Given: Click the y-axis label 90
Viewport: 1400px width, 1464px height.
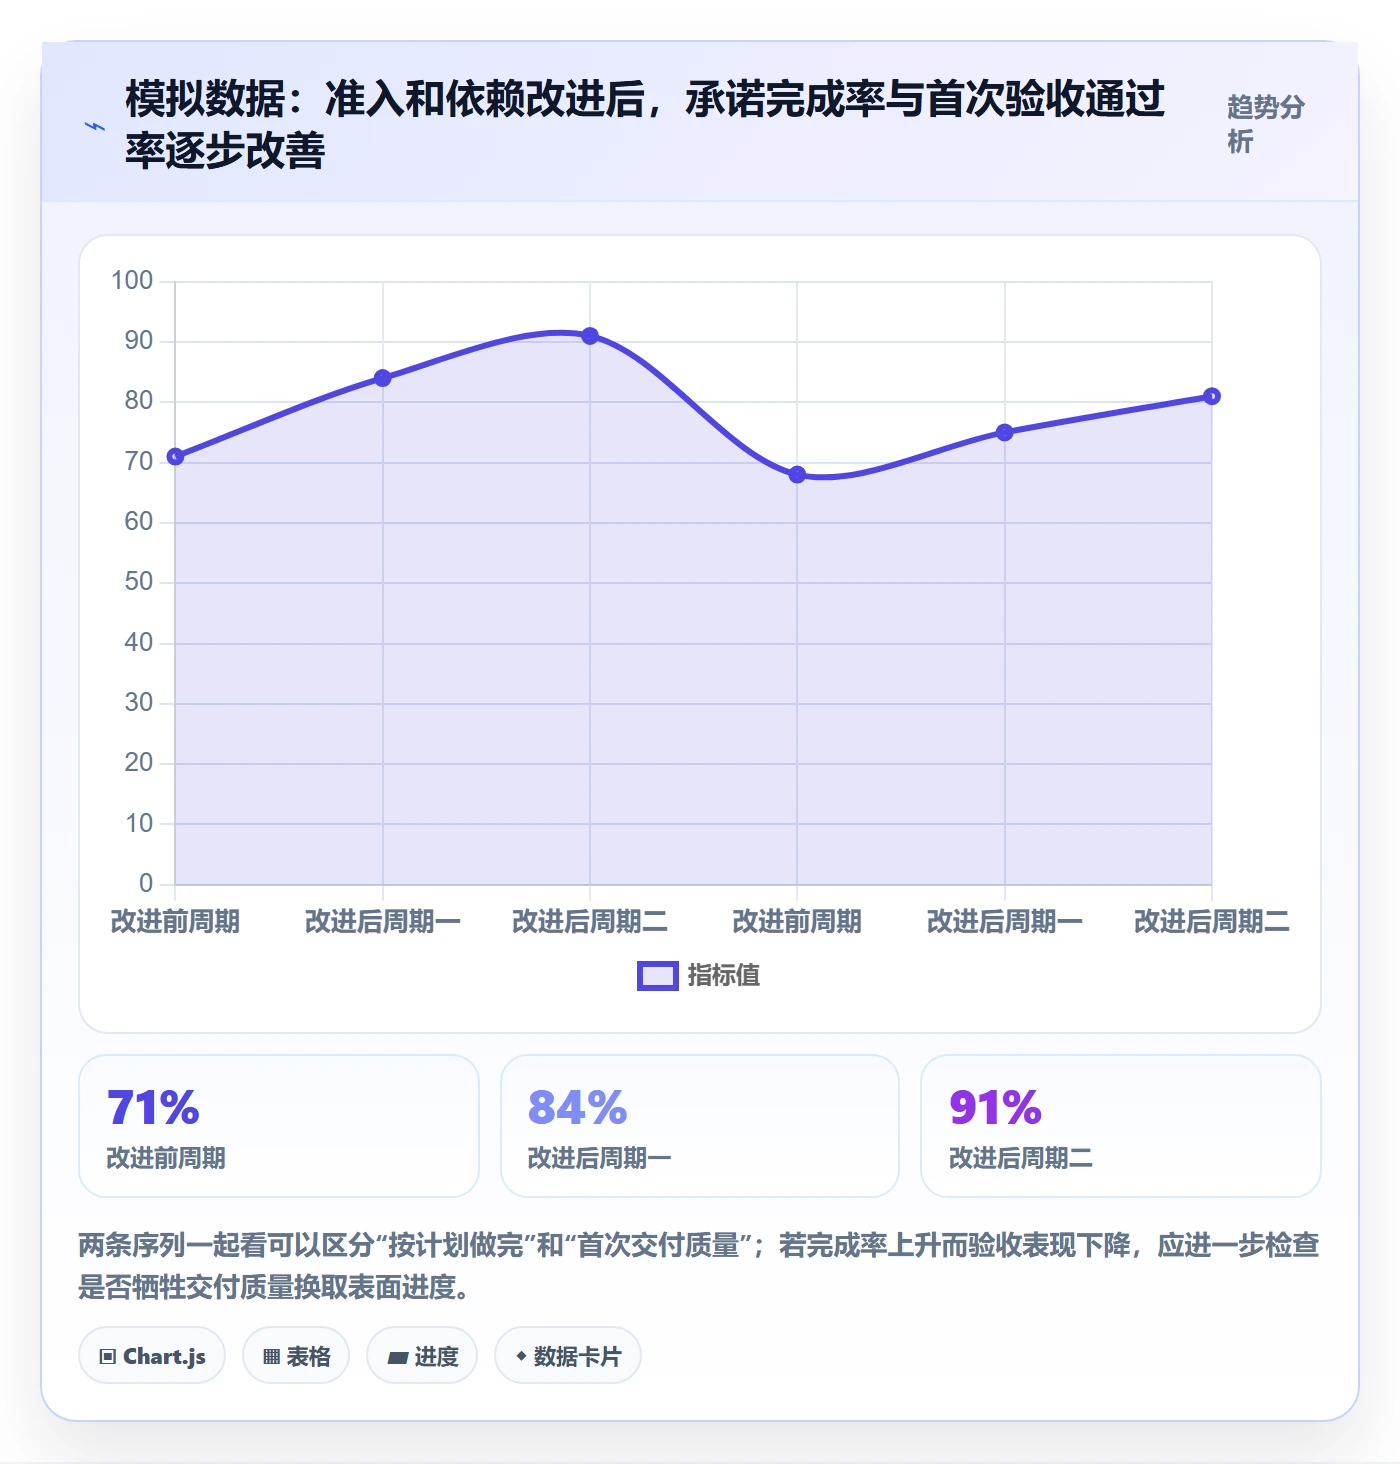Looking at the screenshot, I should 139,341.
